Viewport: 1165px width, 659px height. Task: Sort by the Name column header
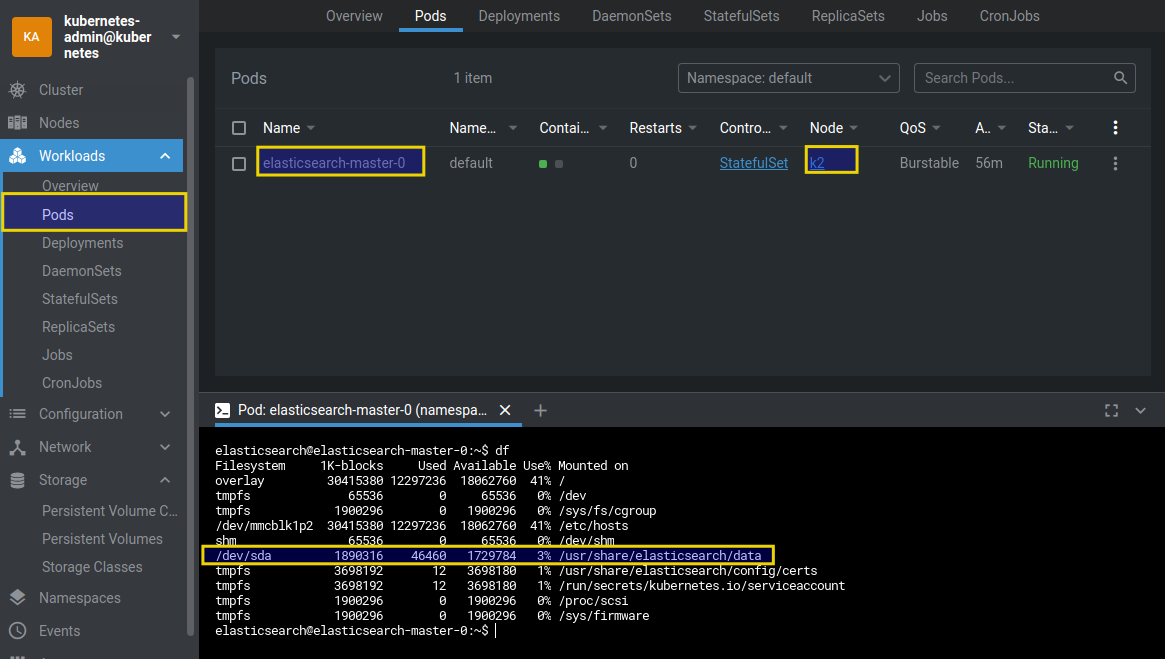click(282, 128)
